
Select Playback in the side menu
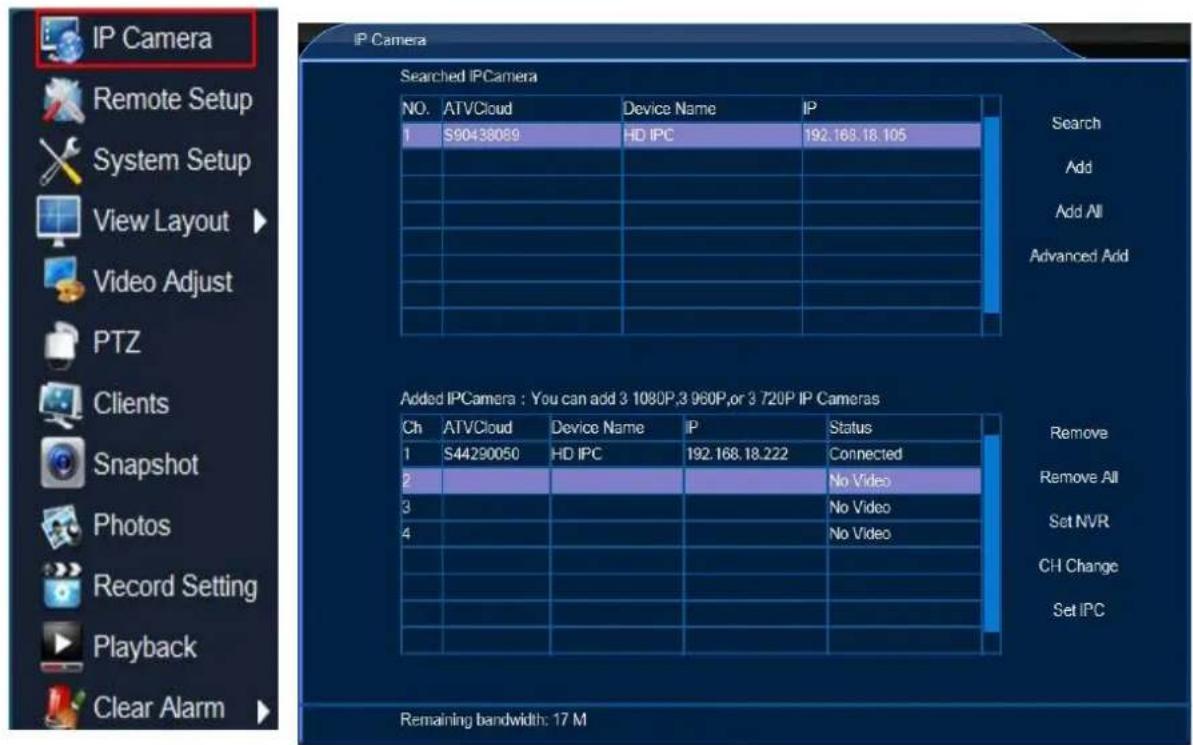coord(145,648)
